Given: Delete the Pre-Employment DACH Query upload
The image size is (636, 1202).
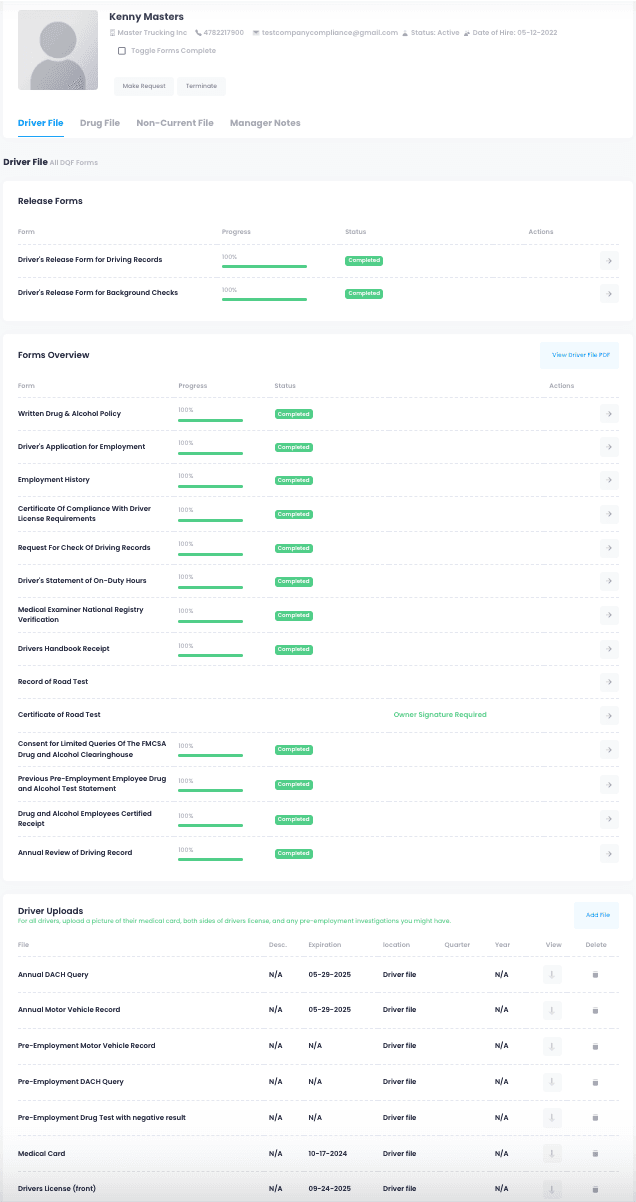Looking at the screenshot, I should pos(595,1081).
